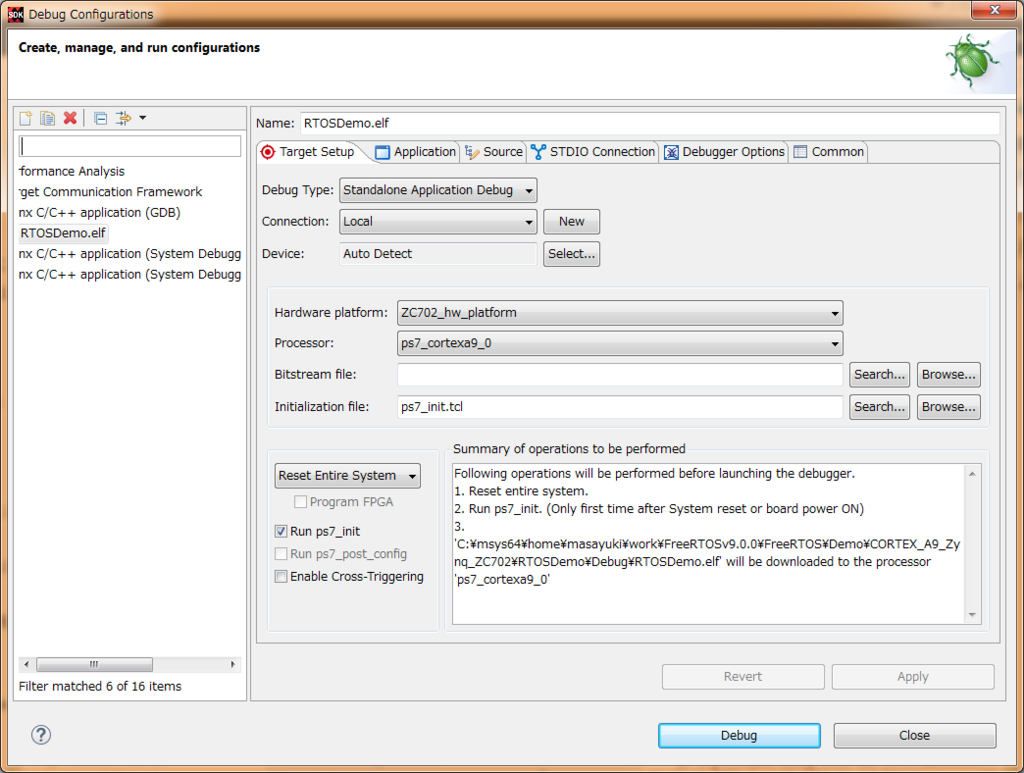
Task: Toggle the Run ps7_init checkbox
Action: coord(281,531)
